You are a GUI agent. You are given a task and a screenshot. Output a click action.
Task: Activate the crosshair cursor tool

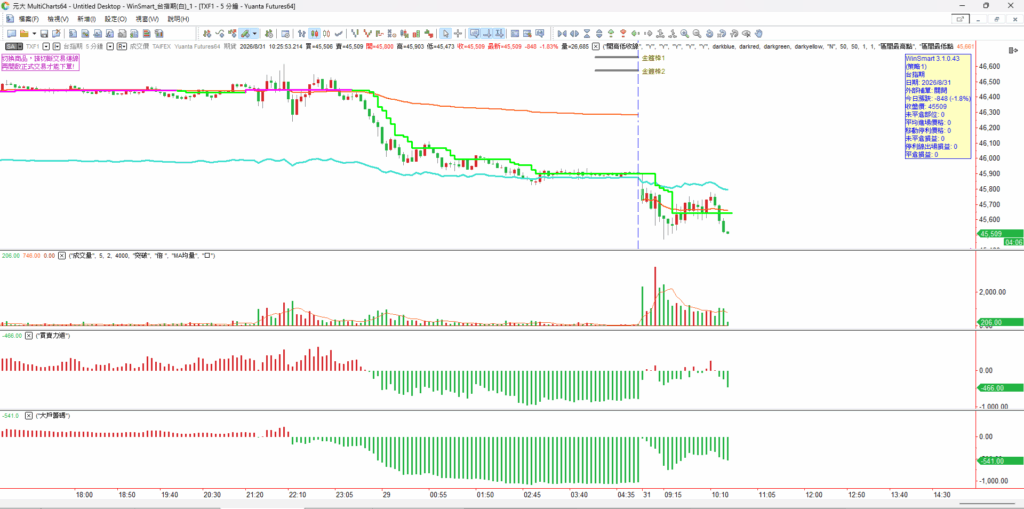point(458,33)
